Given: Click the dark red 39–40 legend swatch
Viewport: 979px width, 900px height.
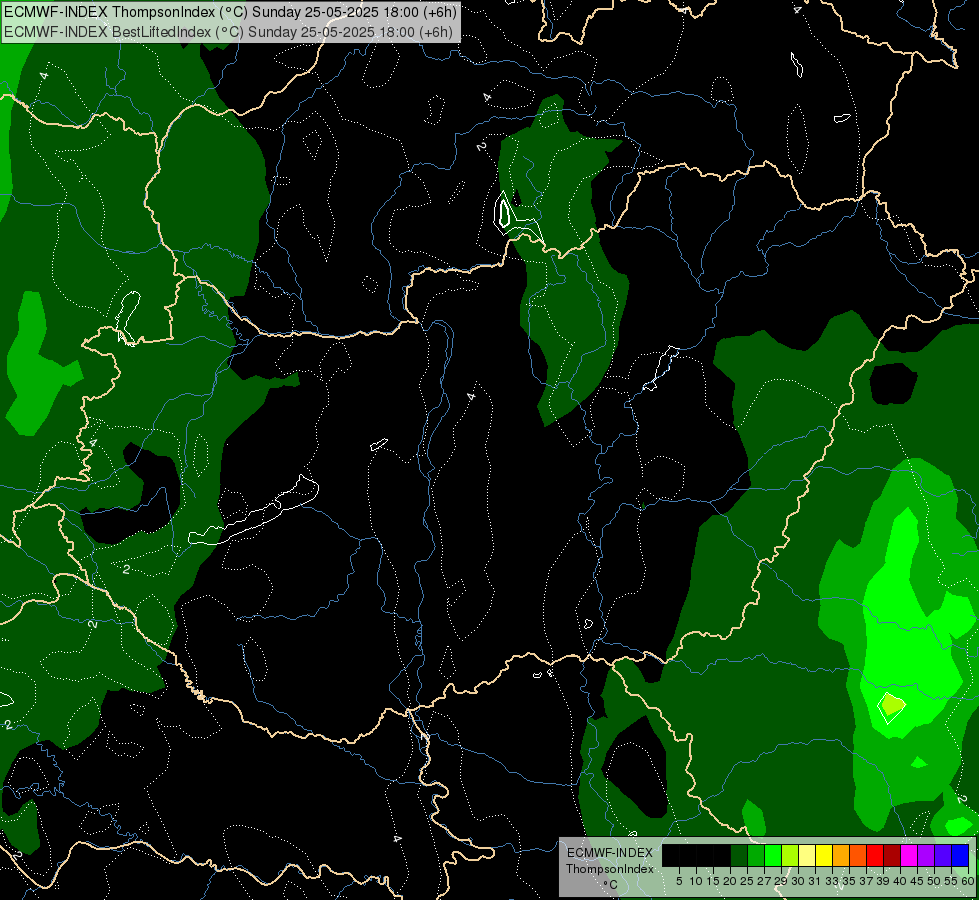Looking at the screenshot, I should (892, 855).
